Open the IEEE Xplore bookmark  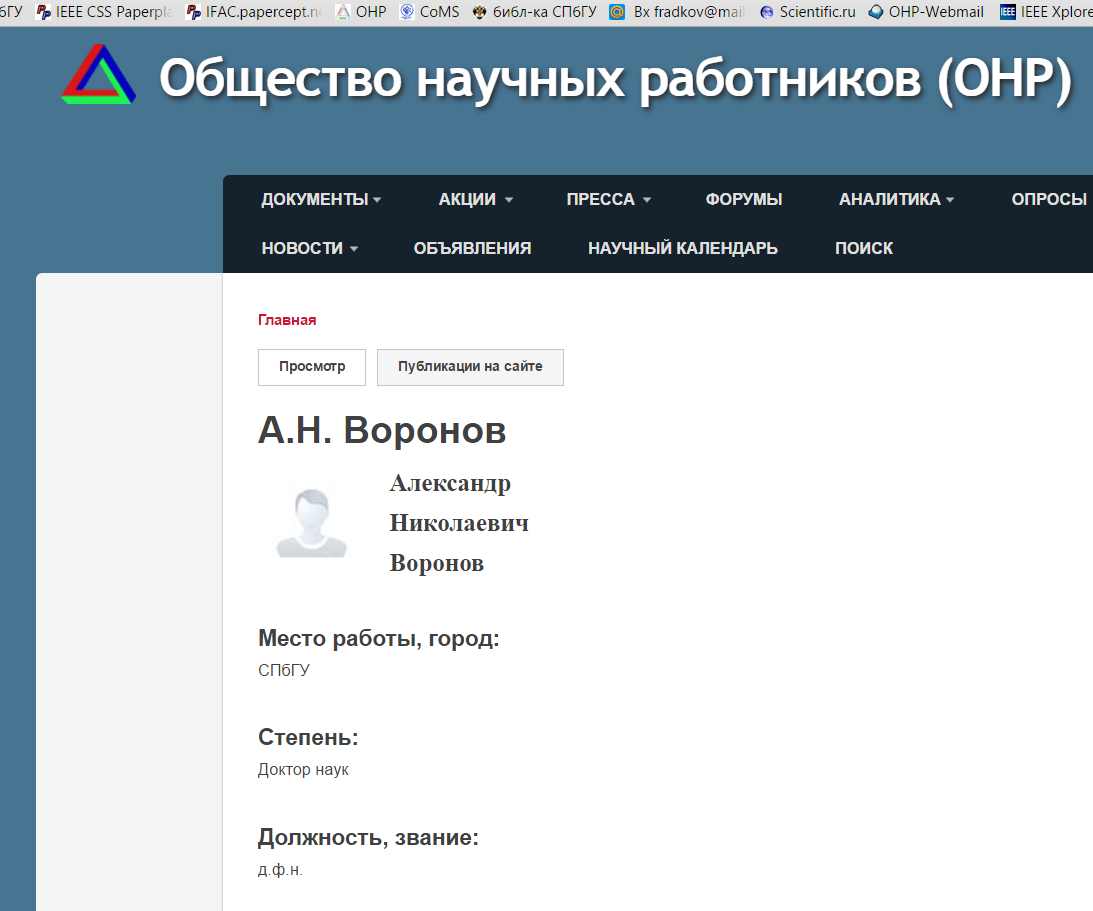[1046, 12]
